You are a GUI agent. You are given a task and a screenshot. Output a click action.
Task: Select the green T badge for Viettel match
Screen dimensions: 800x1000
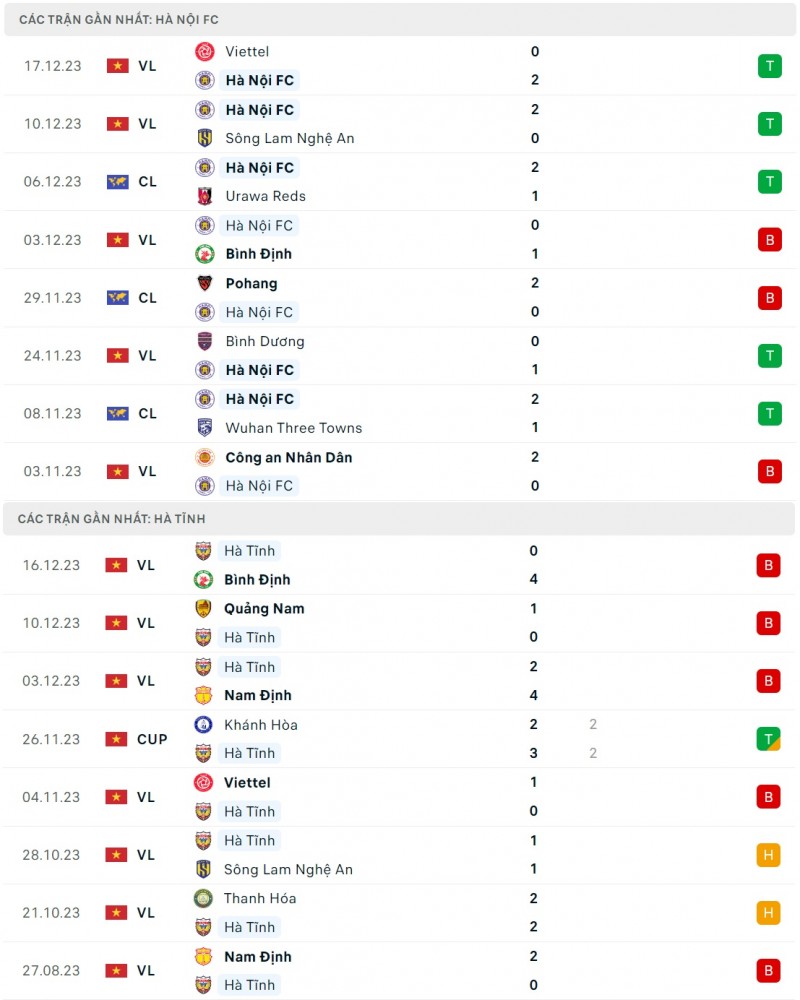(x=769, y=66)
